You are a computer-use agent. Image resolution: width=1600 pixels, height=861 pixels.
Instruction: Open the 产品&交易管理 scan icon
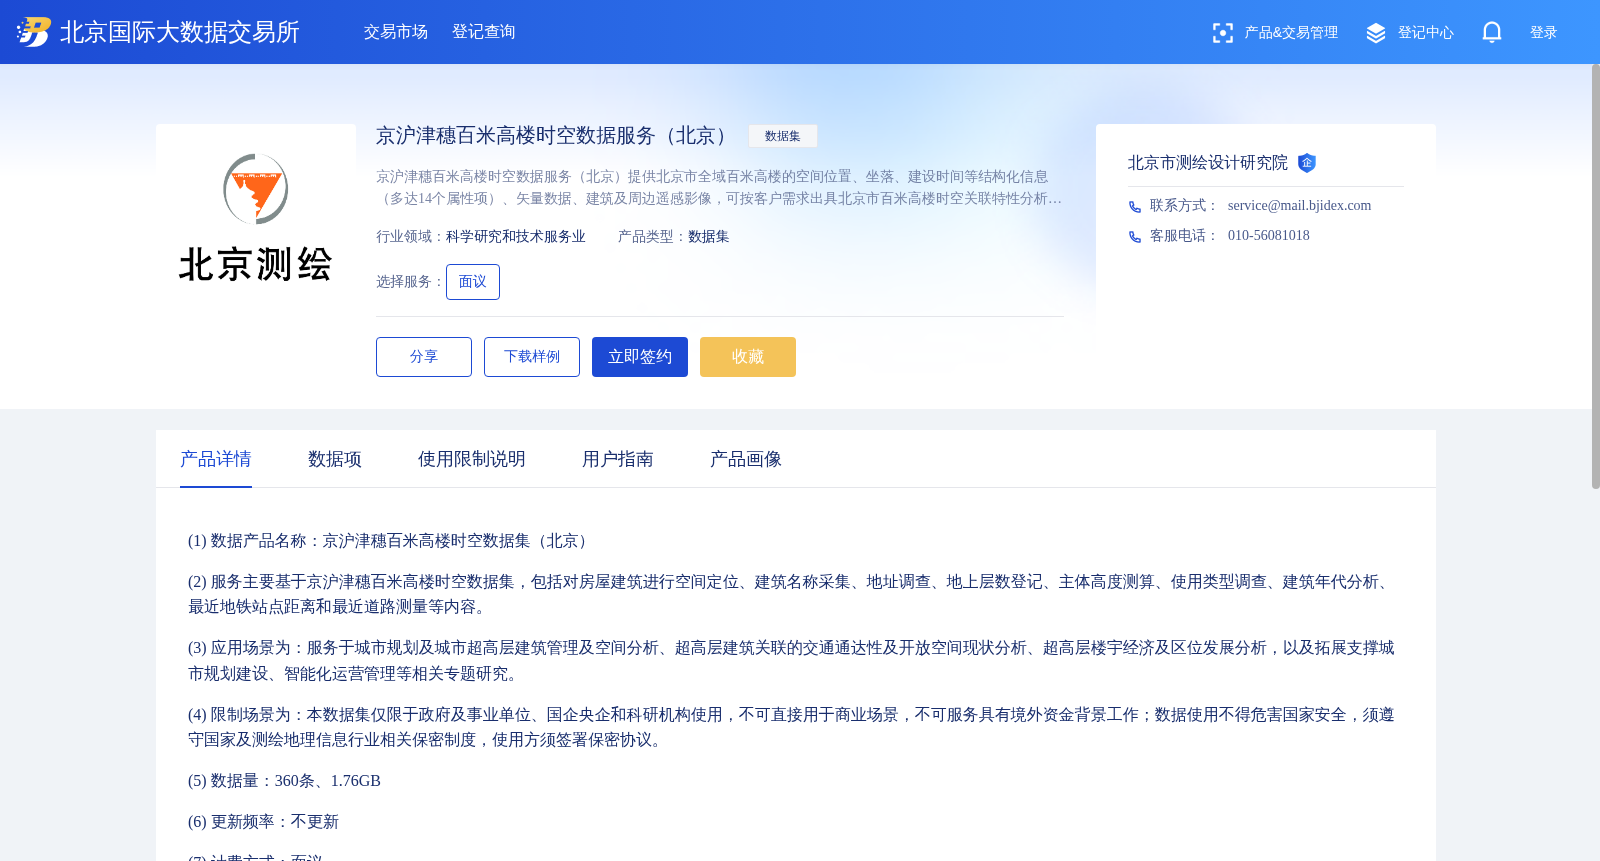[x=1222, y=33]
